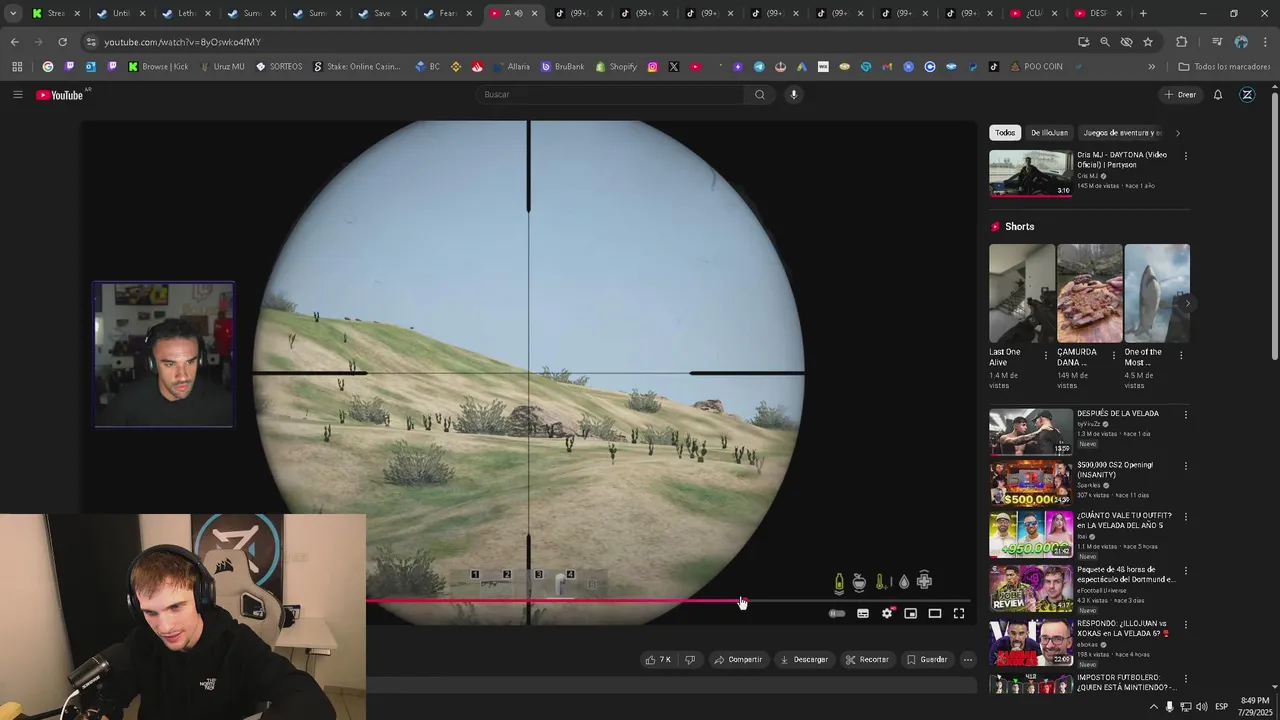Expand hidden bookmarks with the chevron
1280x720 pixels.
pyautogui.click(x=1151, y=67)
